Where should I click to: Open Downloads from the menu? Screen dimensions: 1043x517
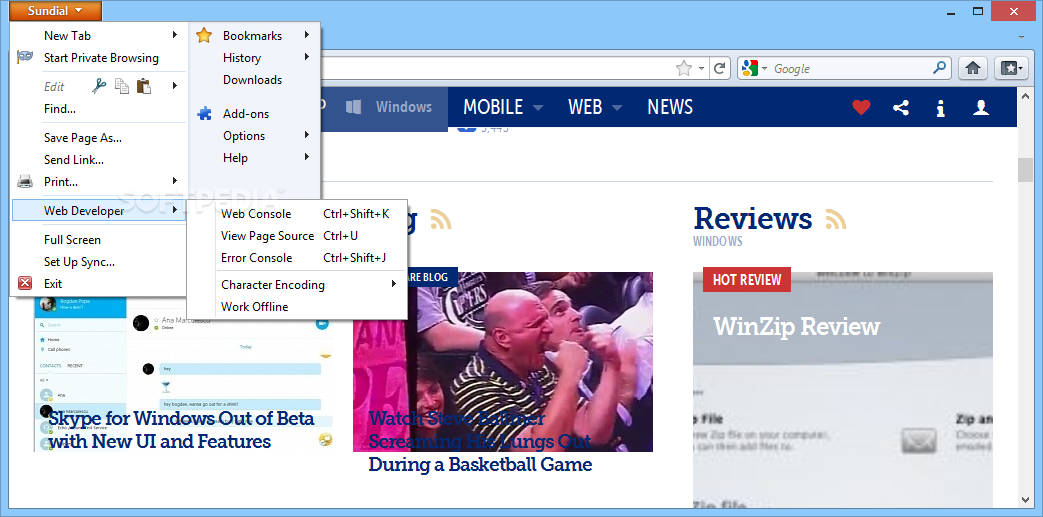(253, 80)
